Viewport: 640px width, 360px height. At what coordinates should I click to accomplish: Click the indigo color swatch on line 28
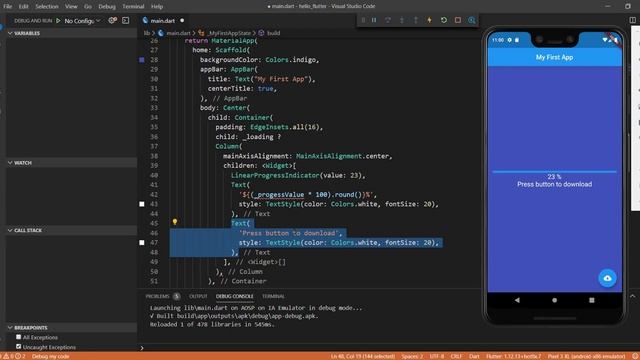pyautogui.click(x=142, y=60)
